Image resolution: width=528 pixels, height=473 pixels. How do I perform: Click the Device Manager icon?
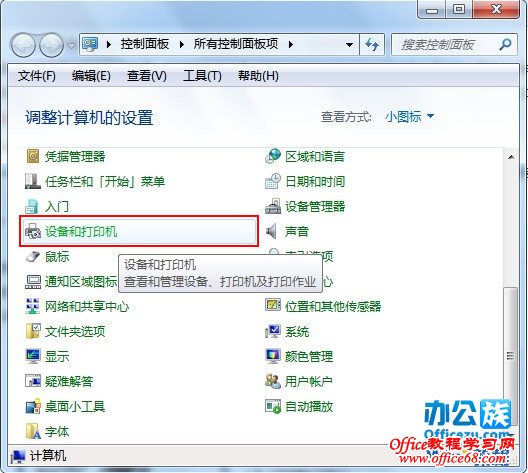[273, 206]
